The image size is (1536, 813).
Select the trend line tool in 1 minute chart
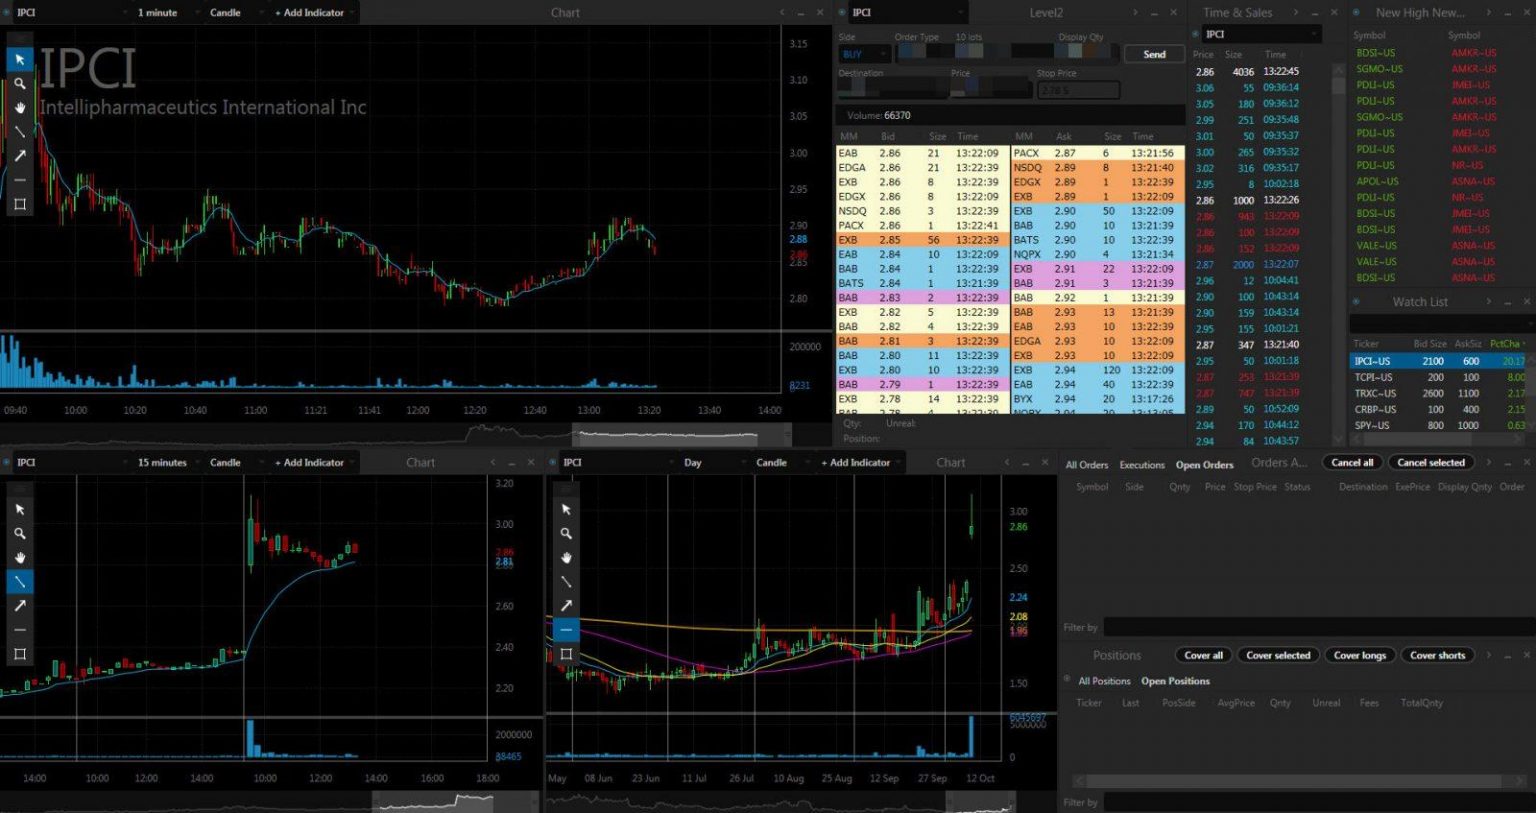point(20,132)
